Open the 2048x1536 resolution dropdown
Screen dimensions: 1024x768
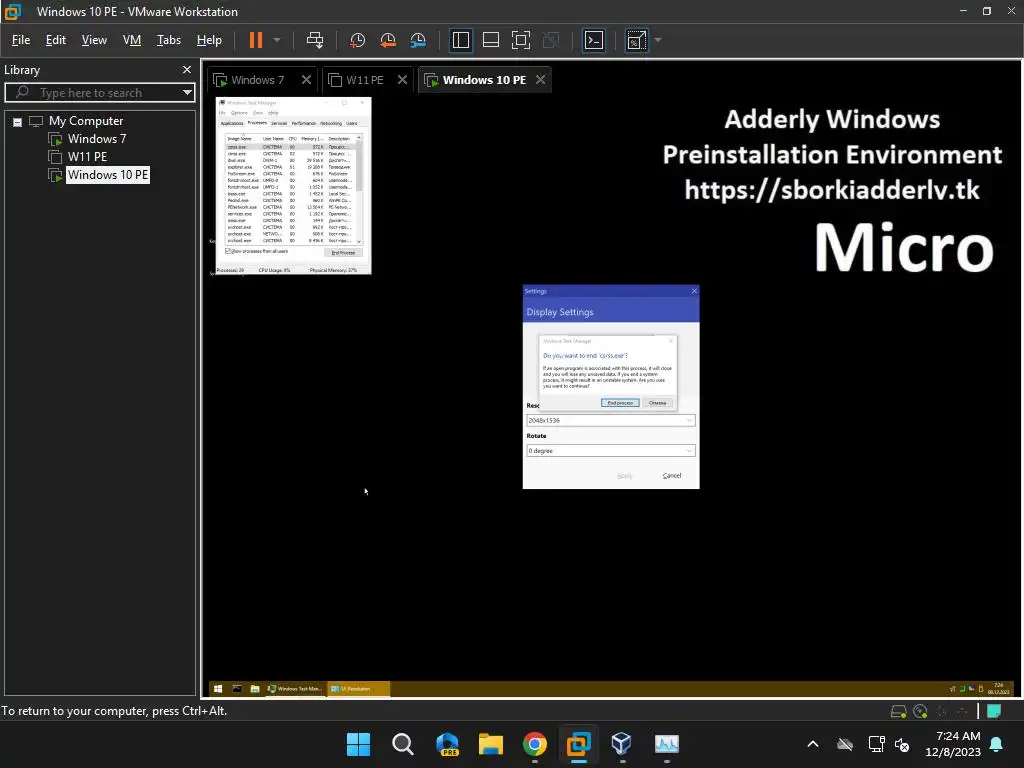[611, 421]
